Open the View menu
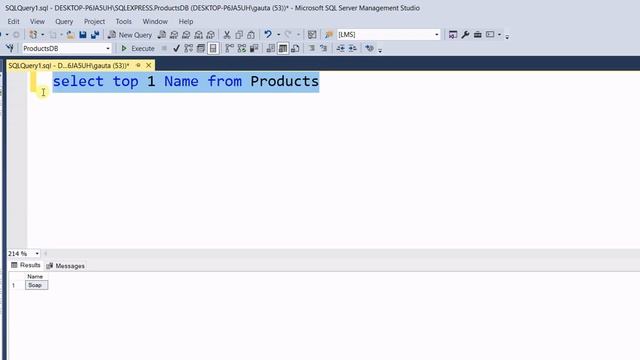Screen dimensions: 640x360 [x=37, y=21]
